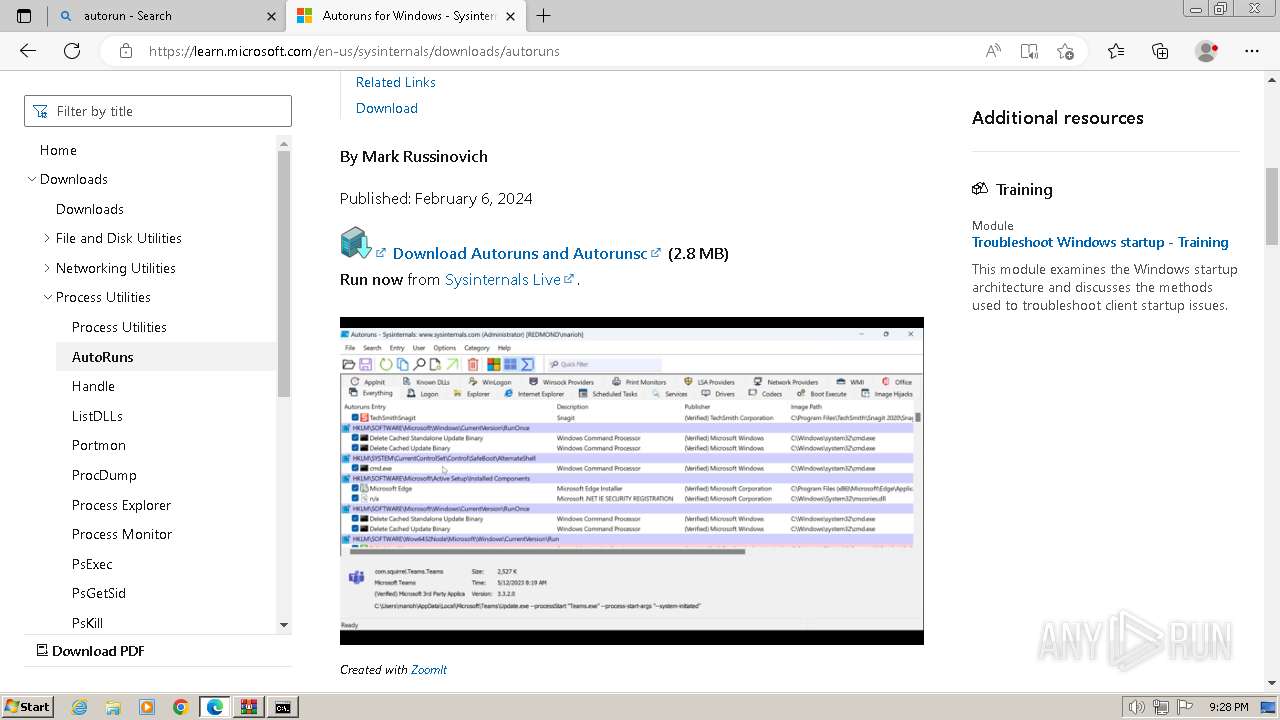Click the Autoruns download package icon

356,243
